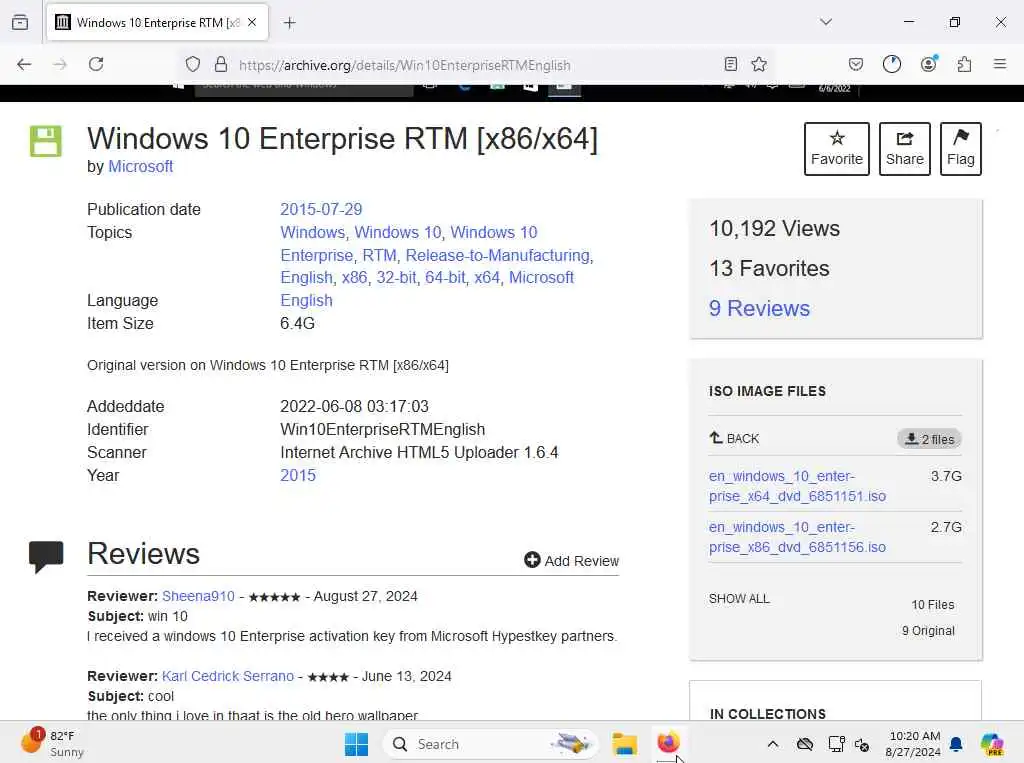The height and width of the screenshot is (763, 1024).
Task: Jump to the 9 Reviews link
Action: coord(759,308)
